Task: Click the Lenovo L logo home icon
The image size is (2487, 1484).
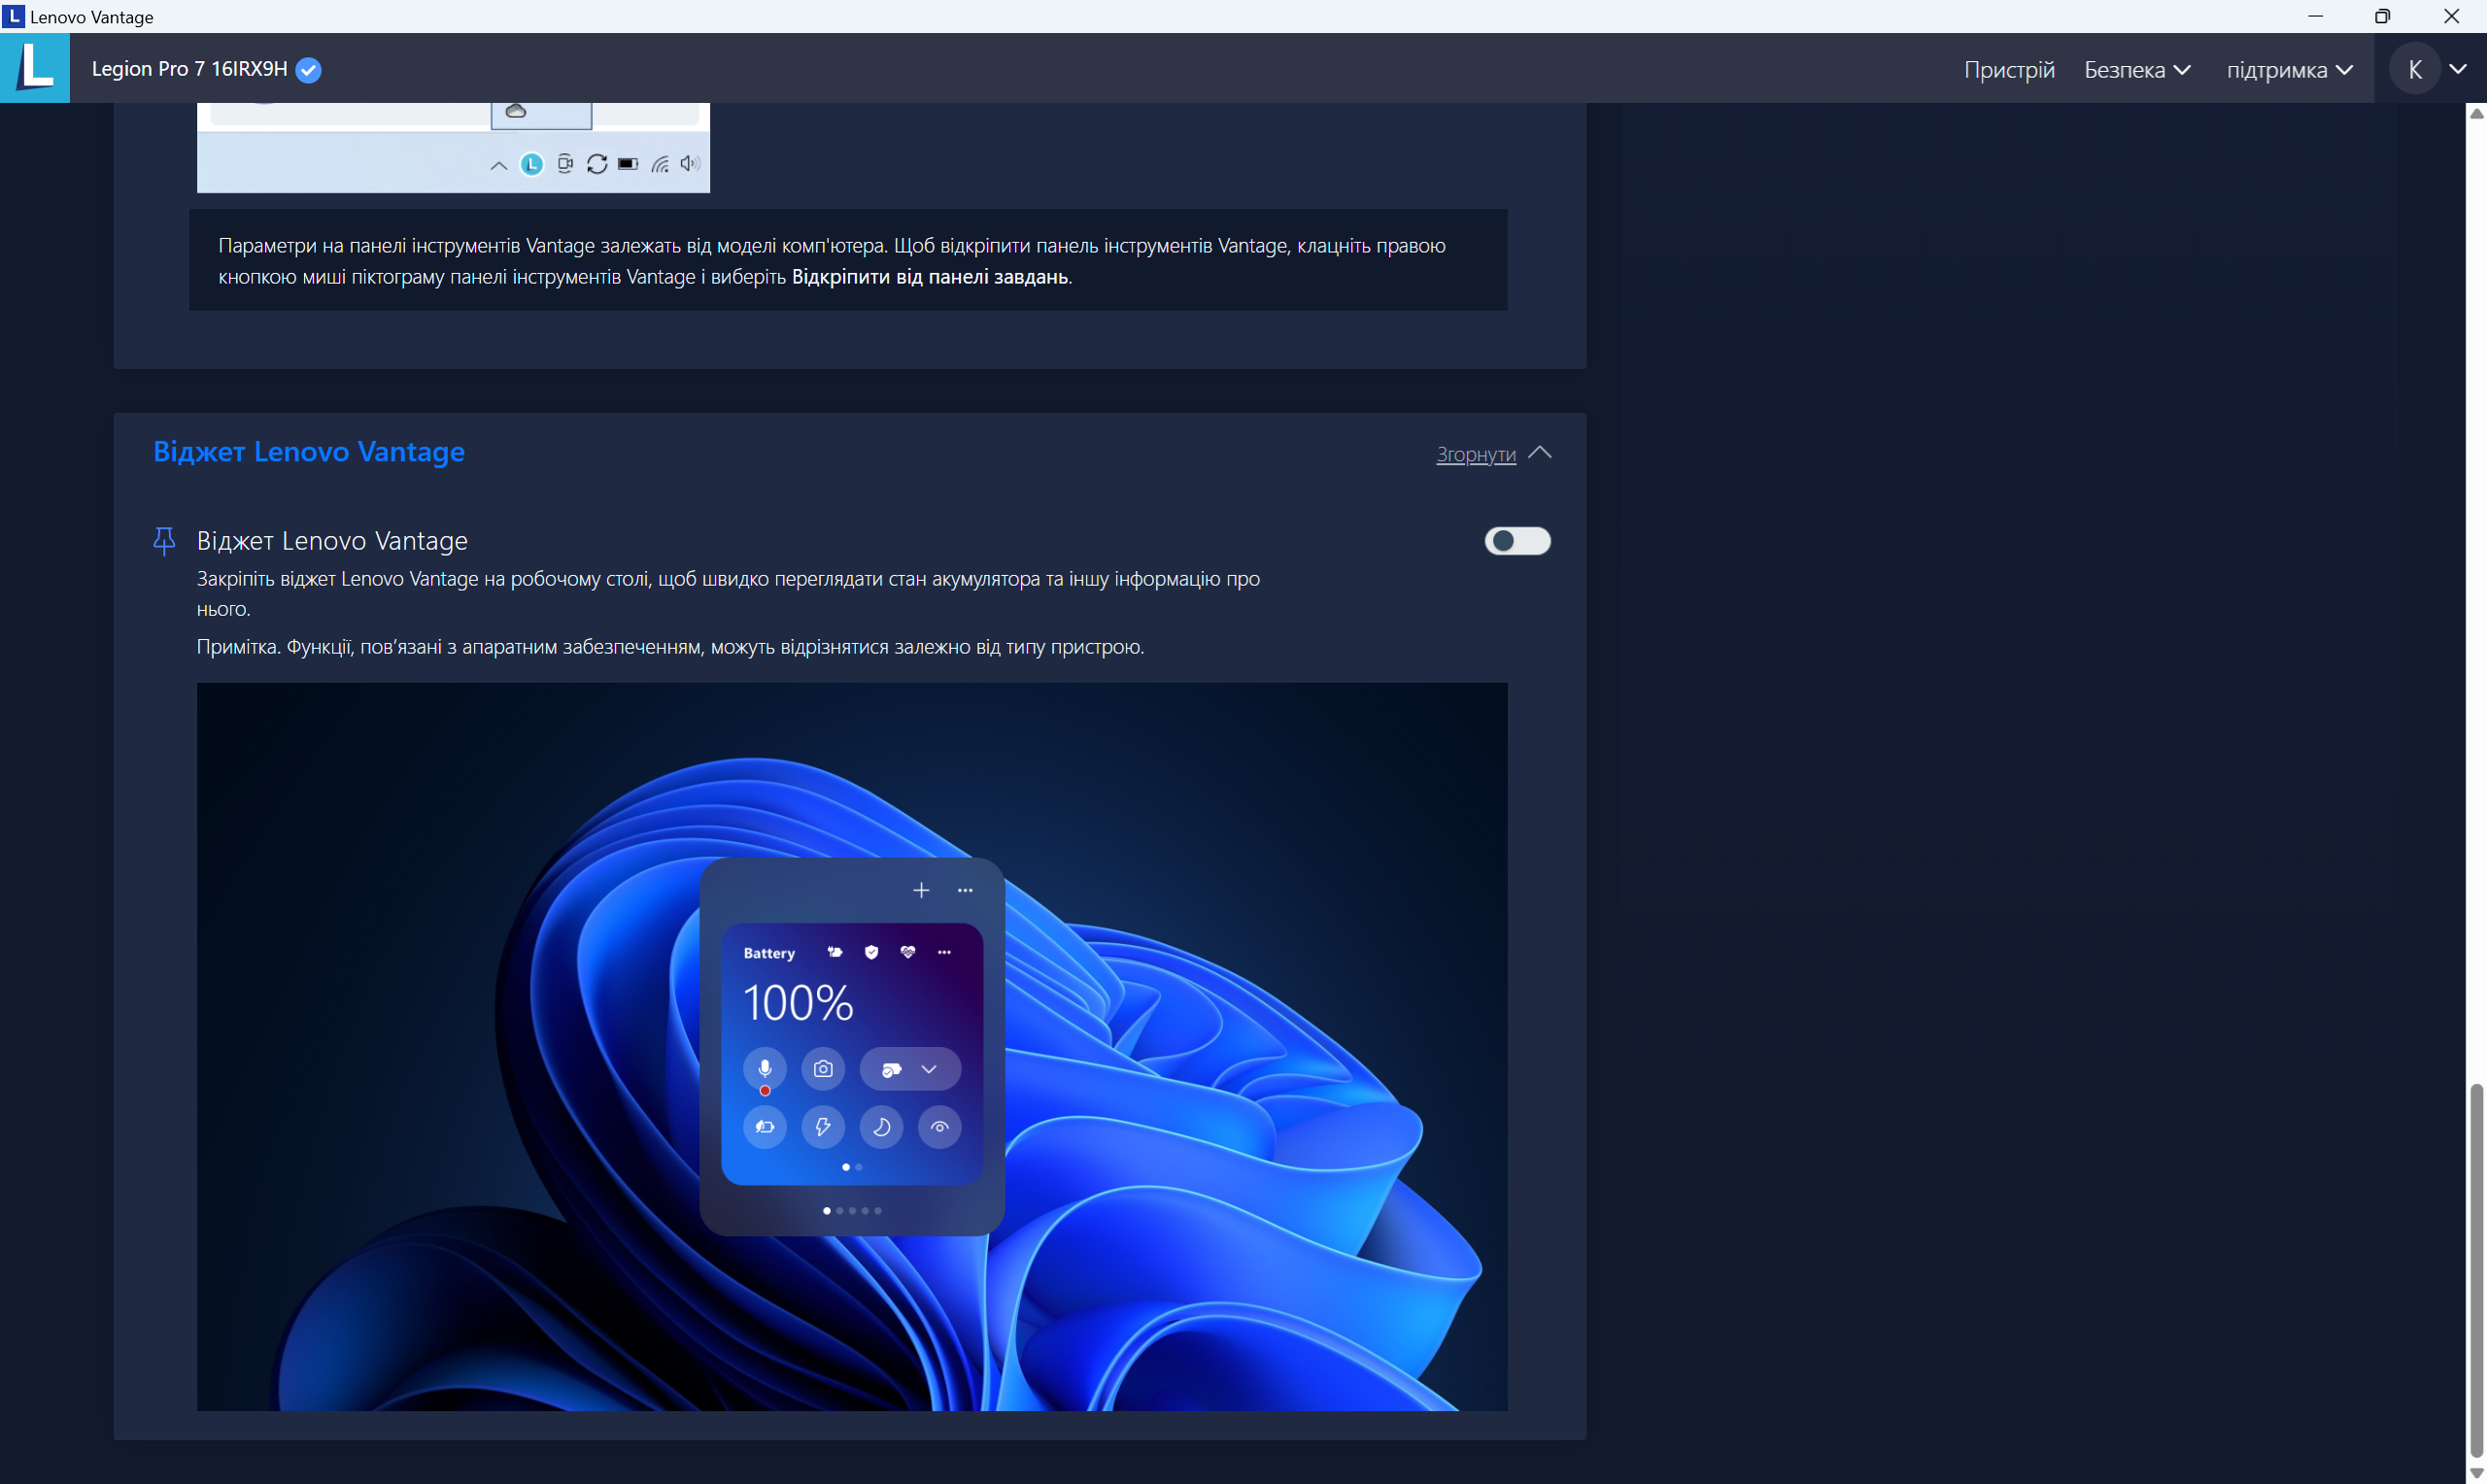Action: (x=35, y=68)
